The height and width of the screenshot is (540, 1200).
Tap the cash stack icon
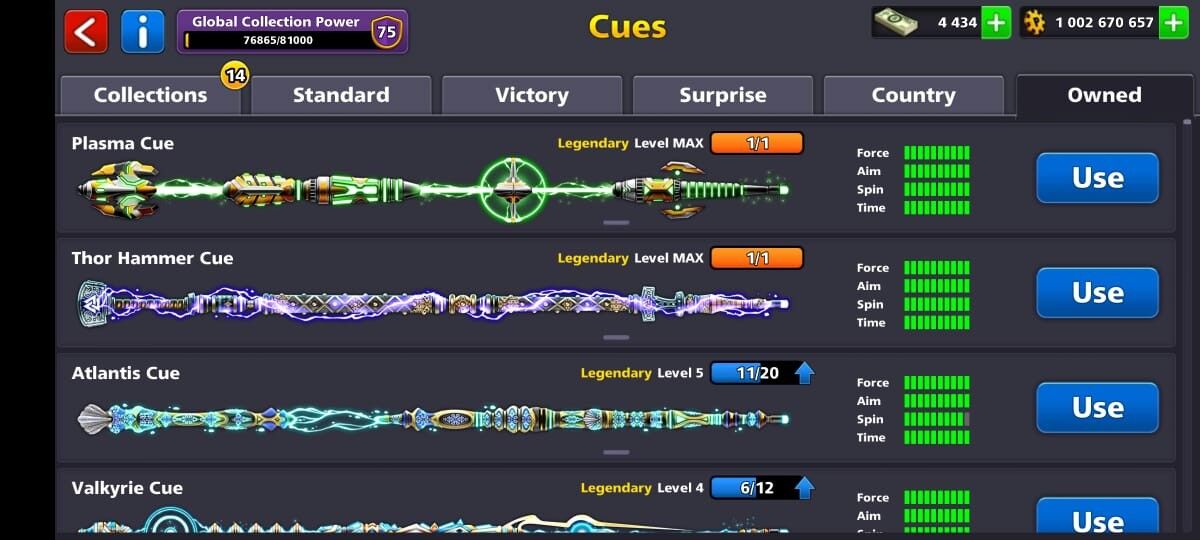click(x=895, y=22)
